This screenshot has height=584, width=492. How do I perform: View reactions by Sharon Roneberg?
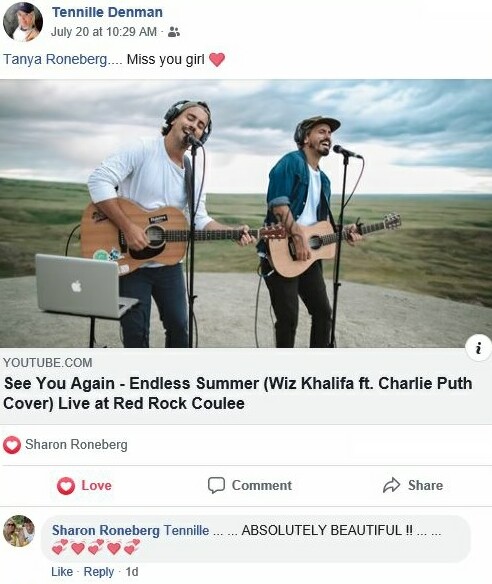click(76, 444)
